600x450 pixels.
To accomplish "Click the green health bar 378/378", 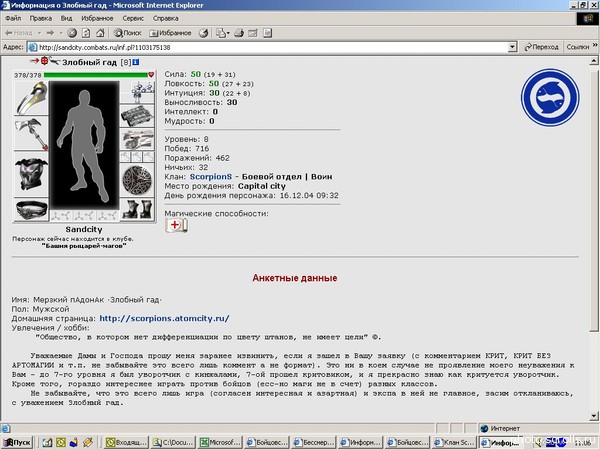I will coord(96,75).
